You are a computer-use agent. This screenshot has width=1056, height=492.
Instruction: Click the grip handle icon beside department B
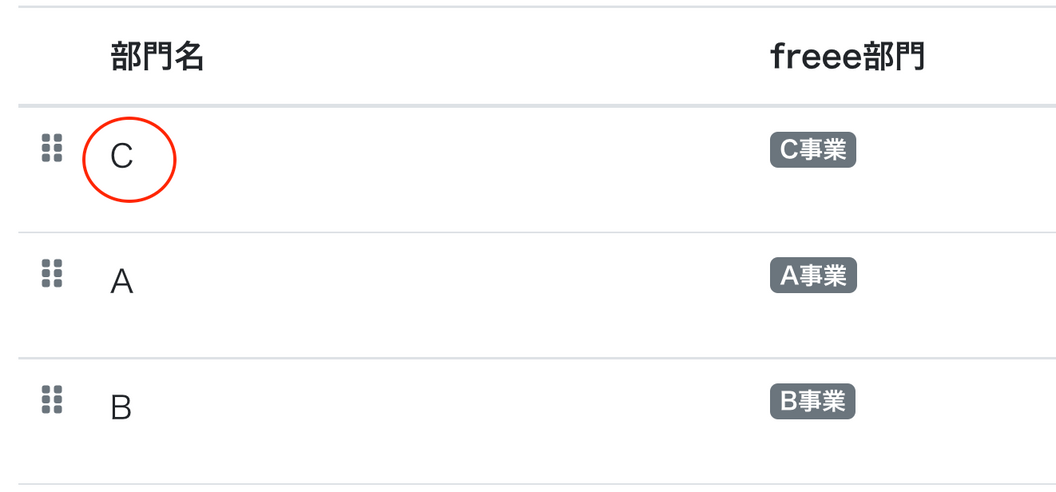[52, 400]
